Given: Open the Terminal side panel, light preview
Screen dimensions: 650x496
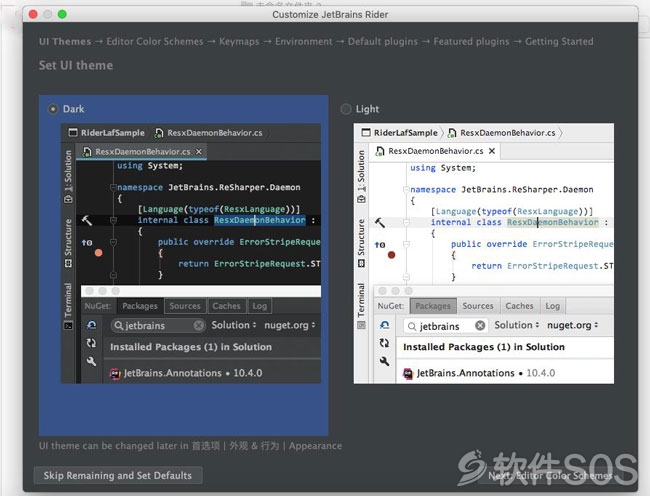Looking at the screenshot, I should coord(361,306).
